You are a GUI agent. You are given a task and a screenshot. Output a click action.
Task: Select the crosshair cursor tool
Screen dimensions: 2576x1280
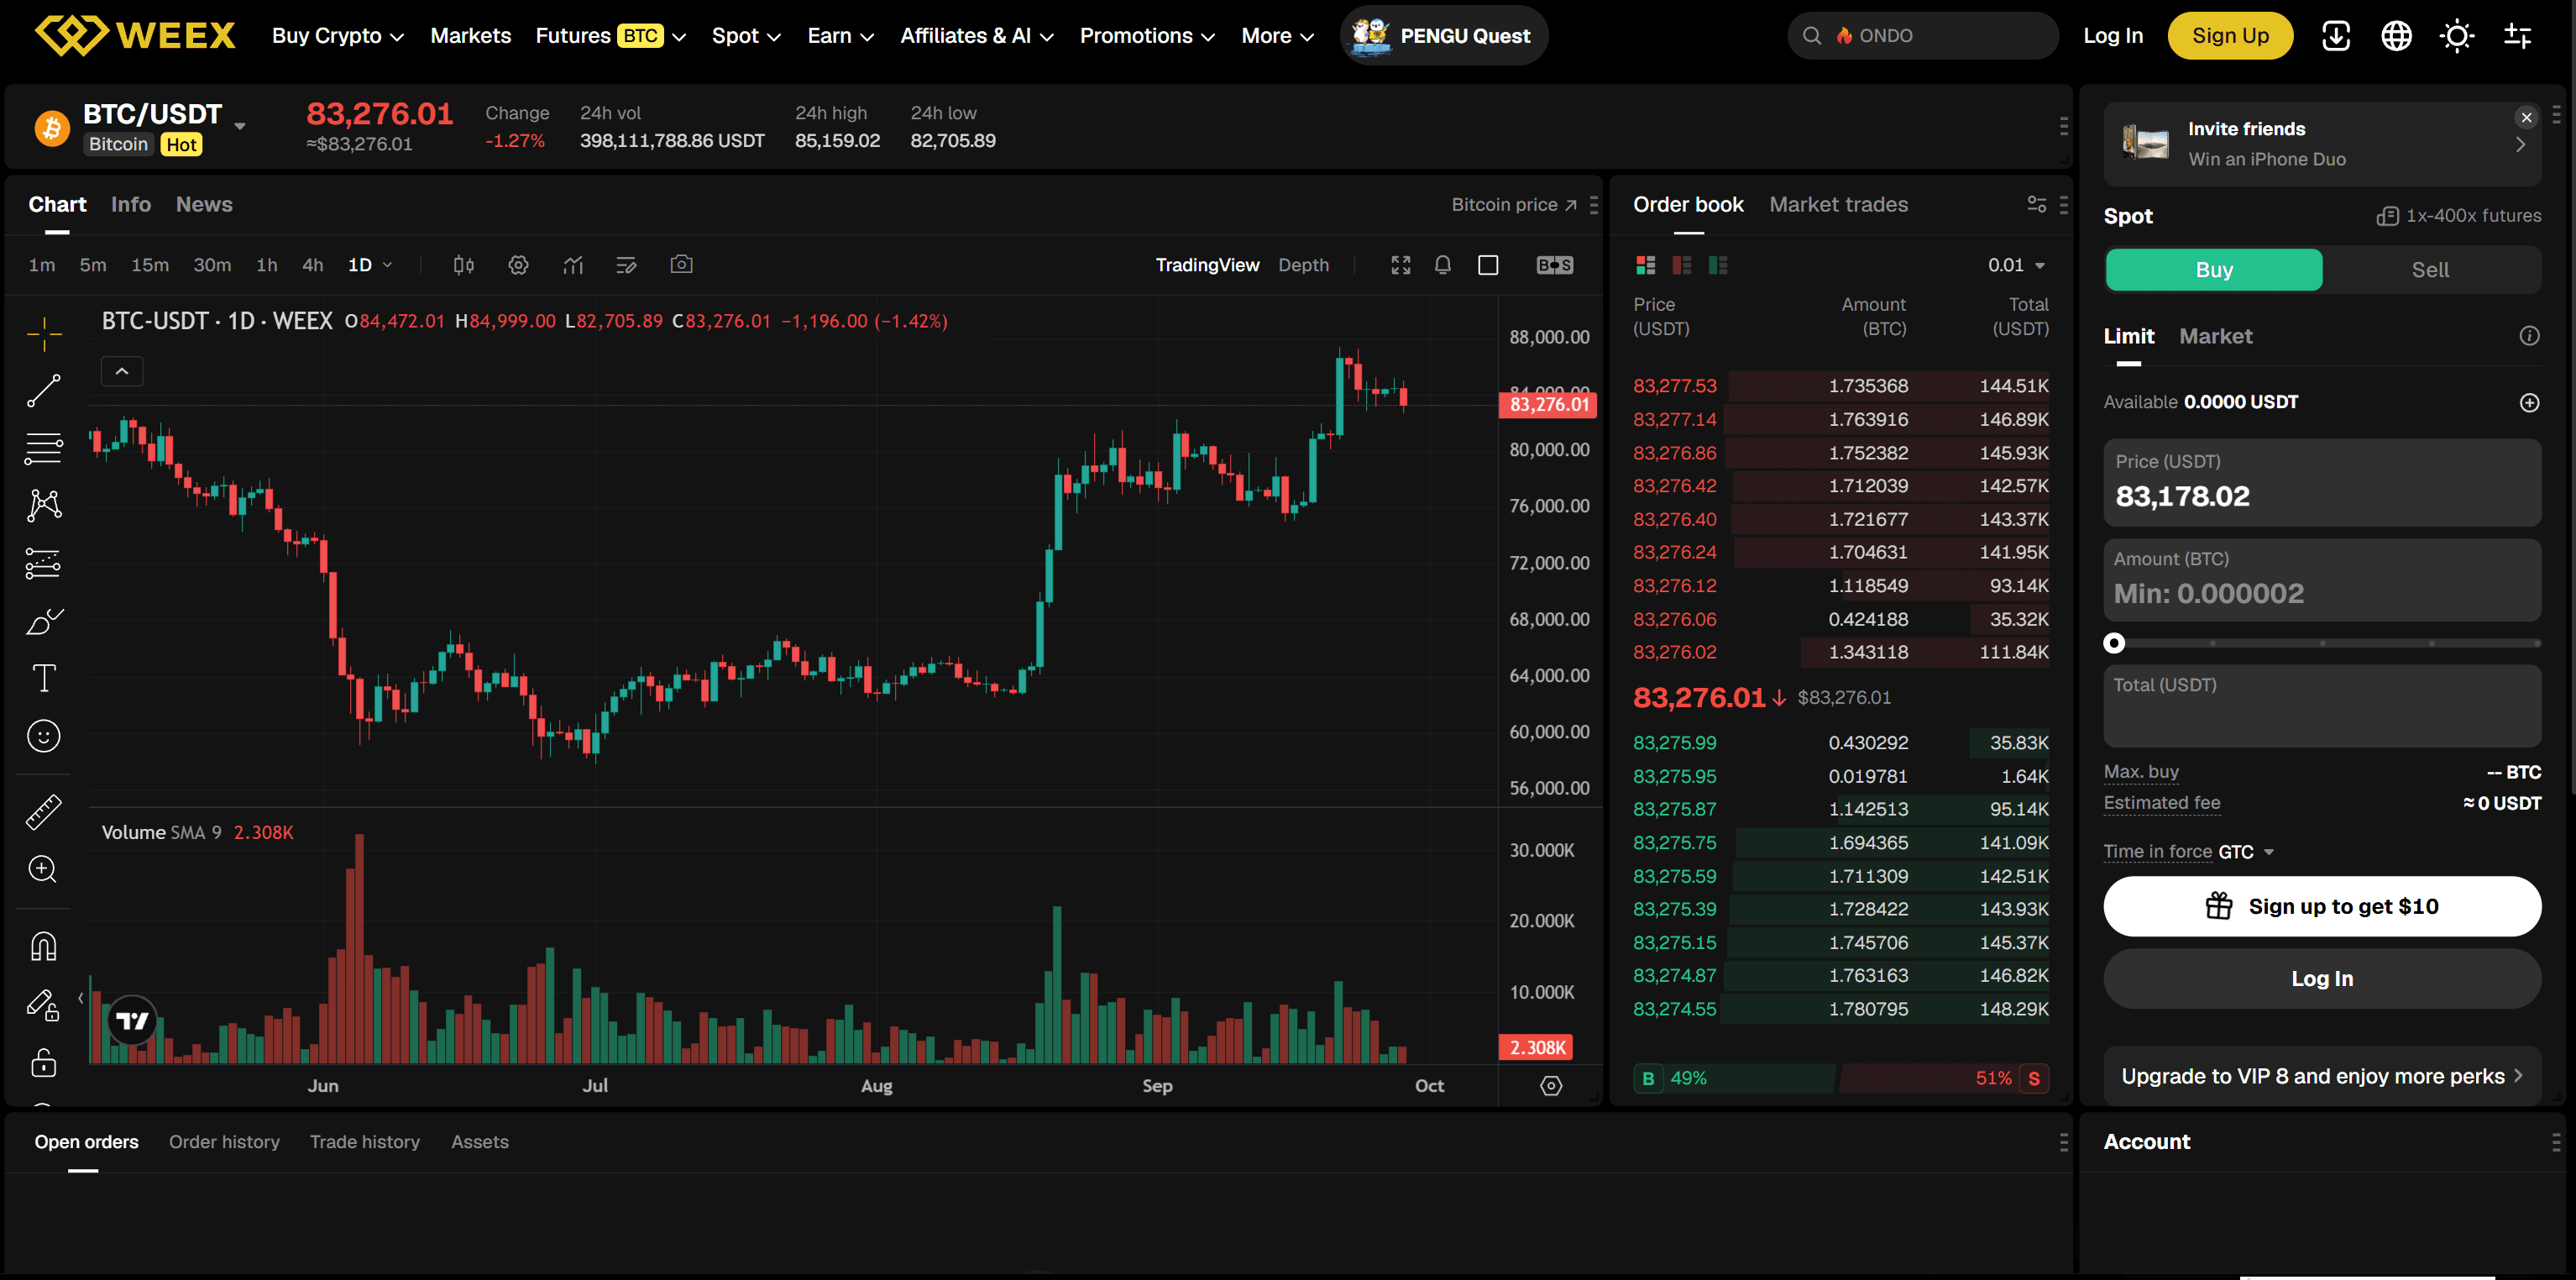(44, 334)
